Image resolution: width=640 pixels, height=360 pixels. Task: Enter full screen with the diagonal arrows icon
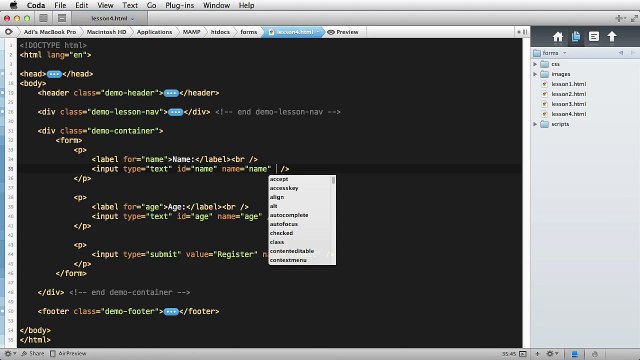coord(634,18)
